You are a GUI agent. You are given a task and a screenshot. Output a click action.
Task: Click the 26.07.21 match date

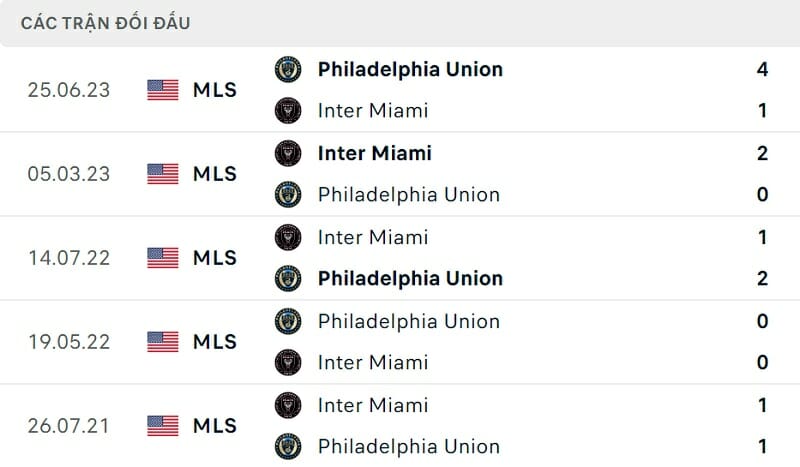click(x=69, y=426)
